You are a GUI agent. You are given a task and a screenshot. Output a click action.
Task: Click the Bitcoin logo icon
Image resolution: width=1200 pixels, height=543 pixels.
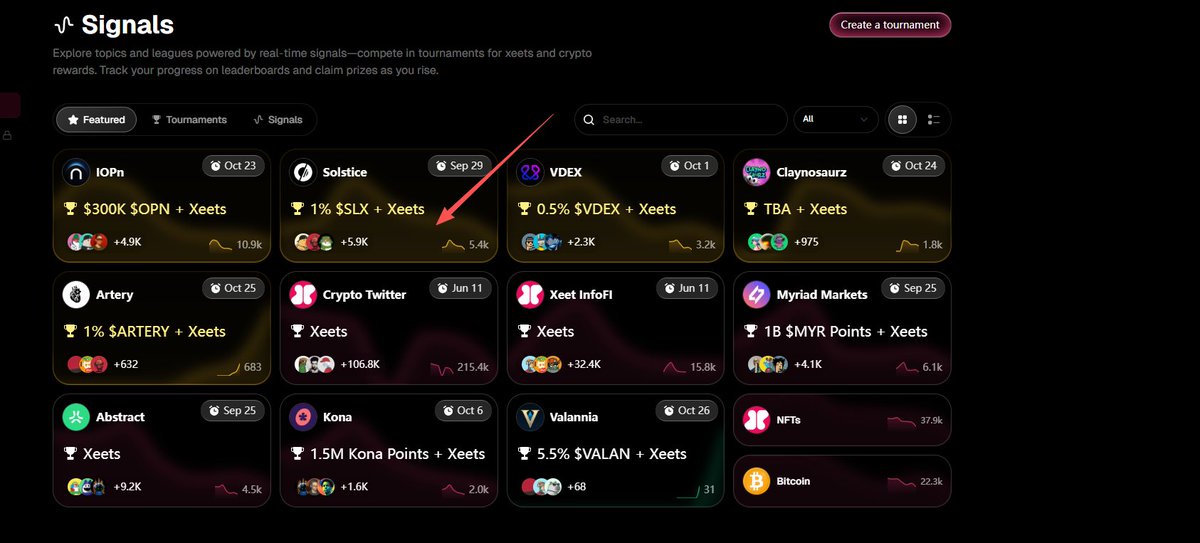coord(756,482)
